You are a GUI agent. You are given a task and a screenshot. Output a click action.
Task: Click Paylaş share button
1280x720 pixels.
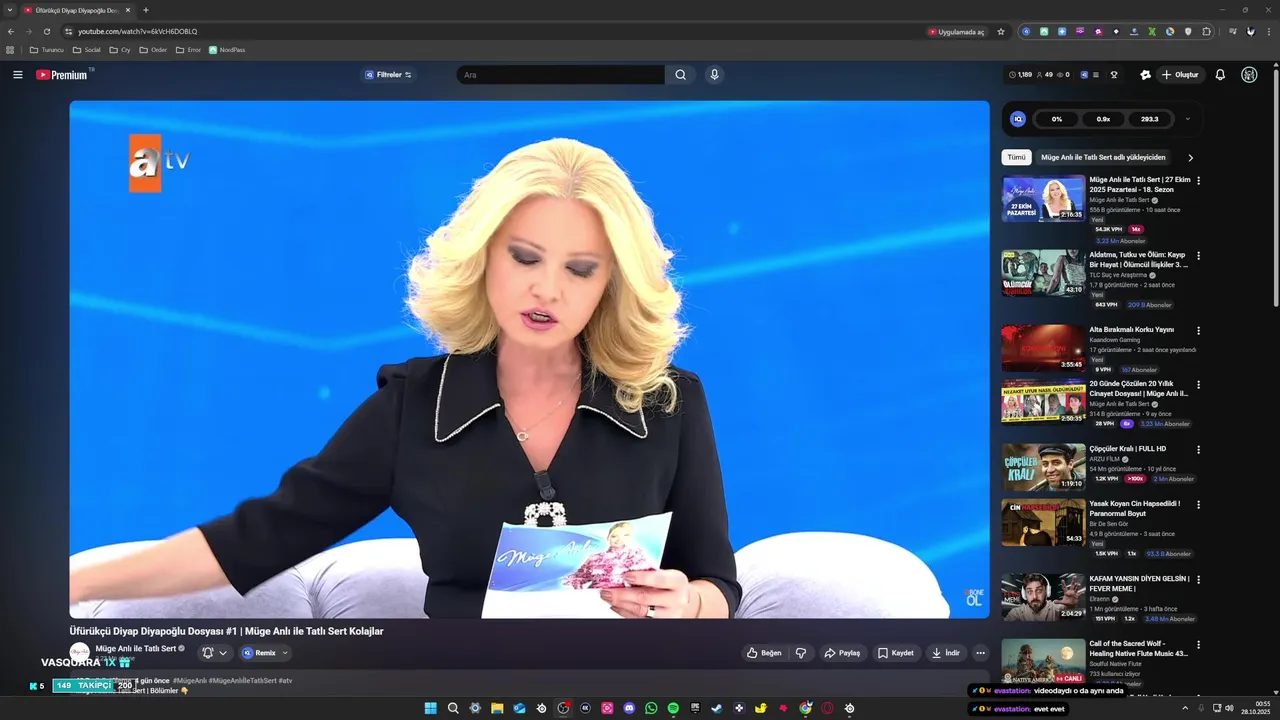click(842, 653)
